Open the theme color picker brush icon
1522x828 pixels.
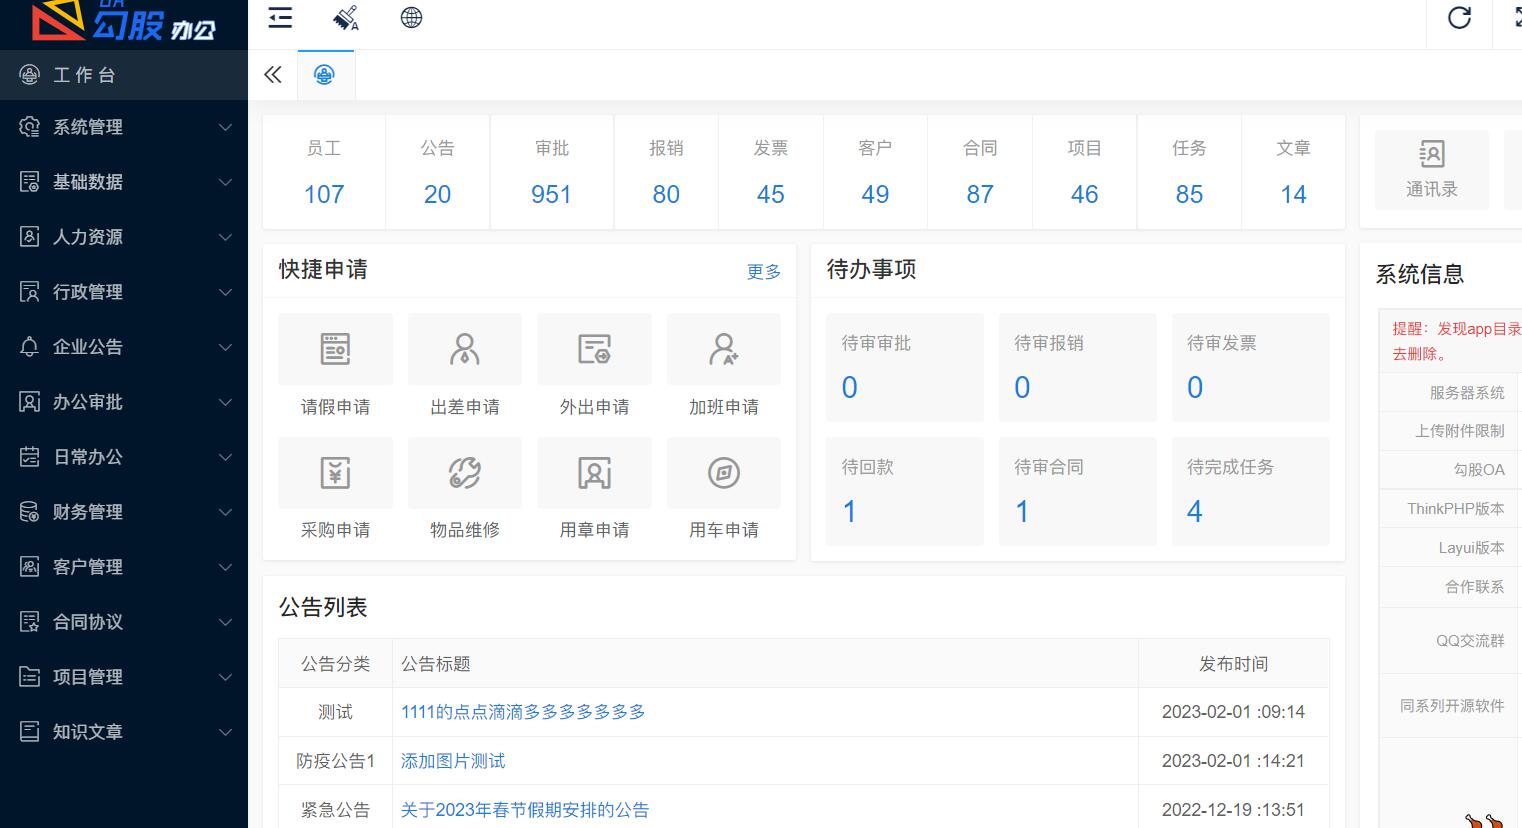[x=344, y=17]
